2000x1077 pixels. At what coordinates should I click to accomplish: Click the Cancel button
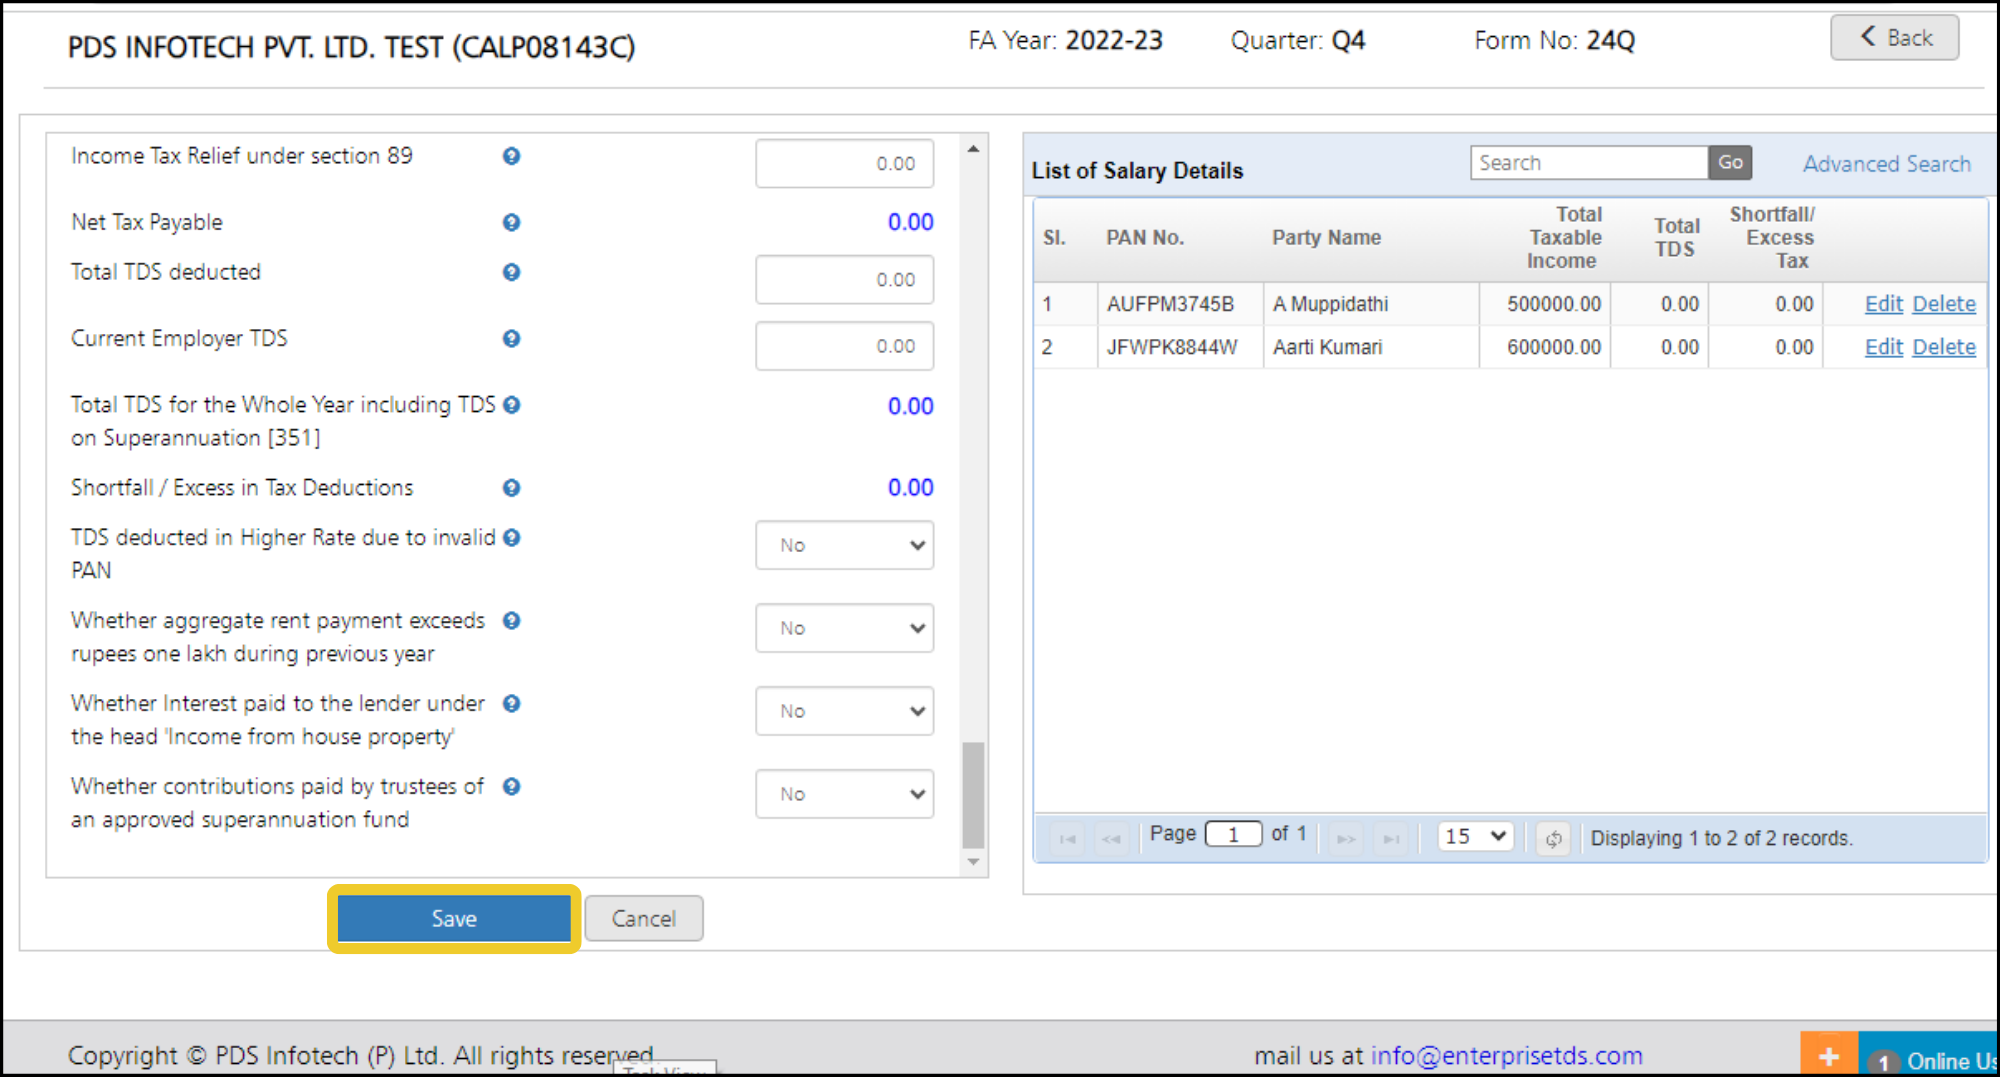click(x=644, y=918)
